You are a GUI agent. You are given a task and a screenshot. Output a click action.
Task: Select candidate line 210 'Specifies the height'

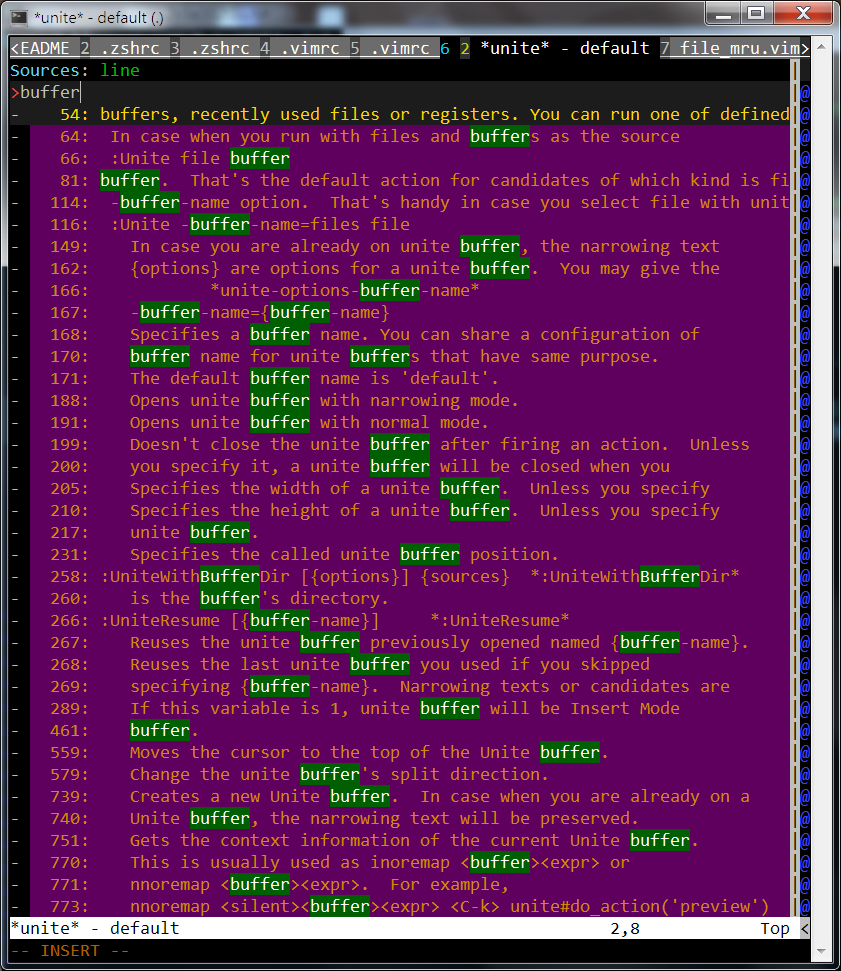coord(400,510)
